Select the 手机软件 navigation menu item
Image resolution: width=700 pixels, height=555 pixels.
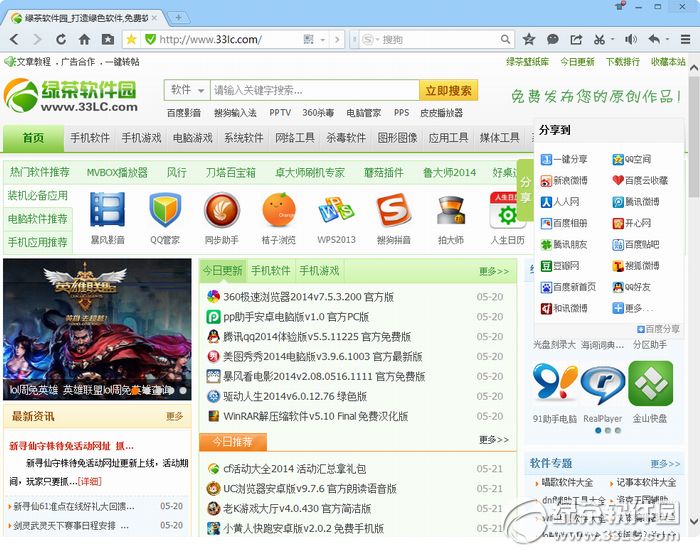click(x=90, y=138)
